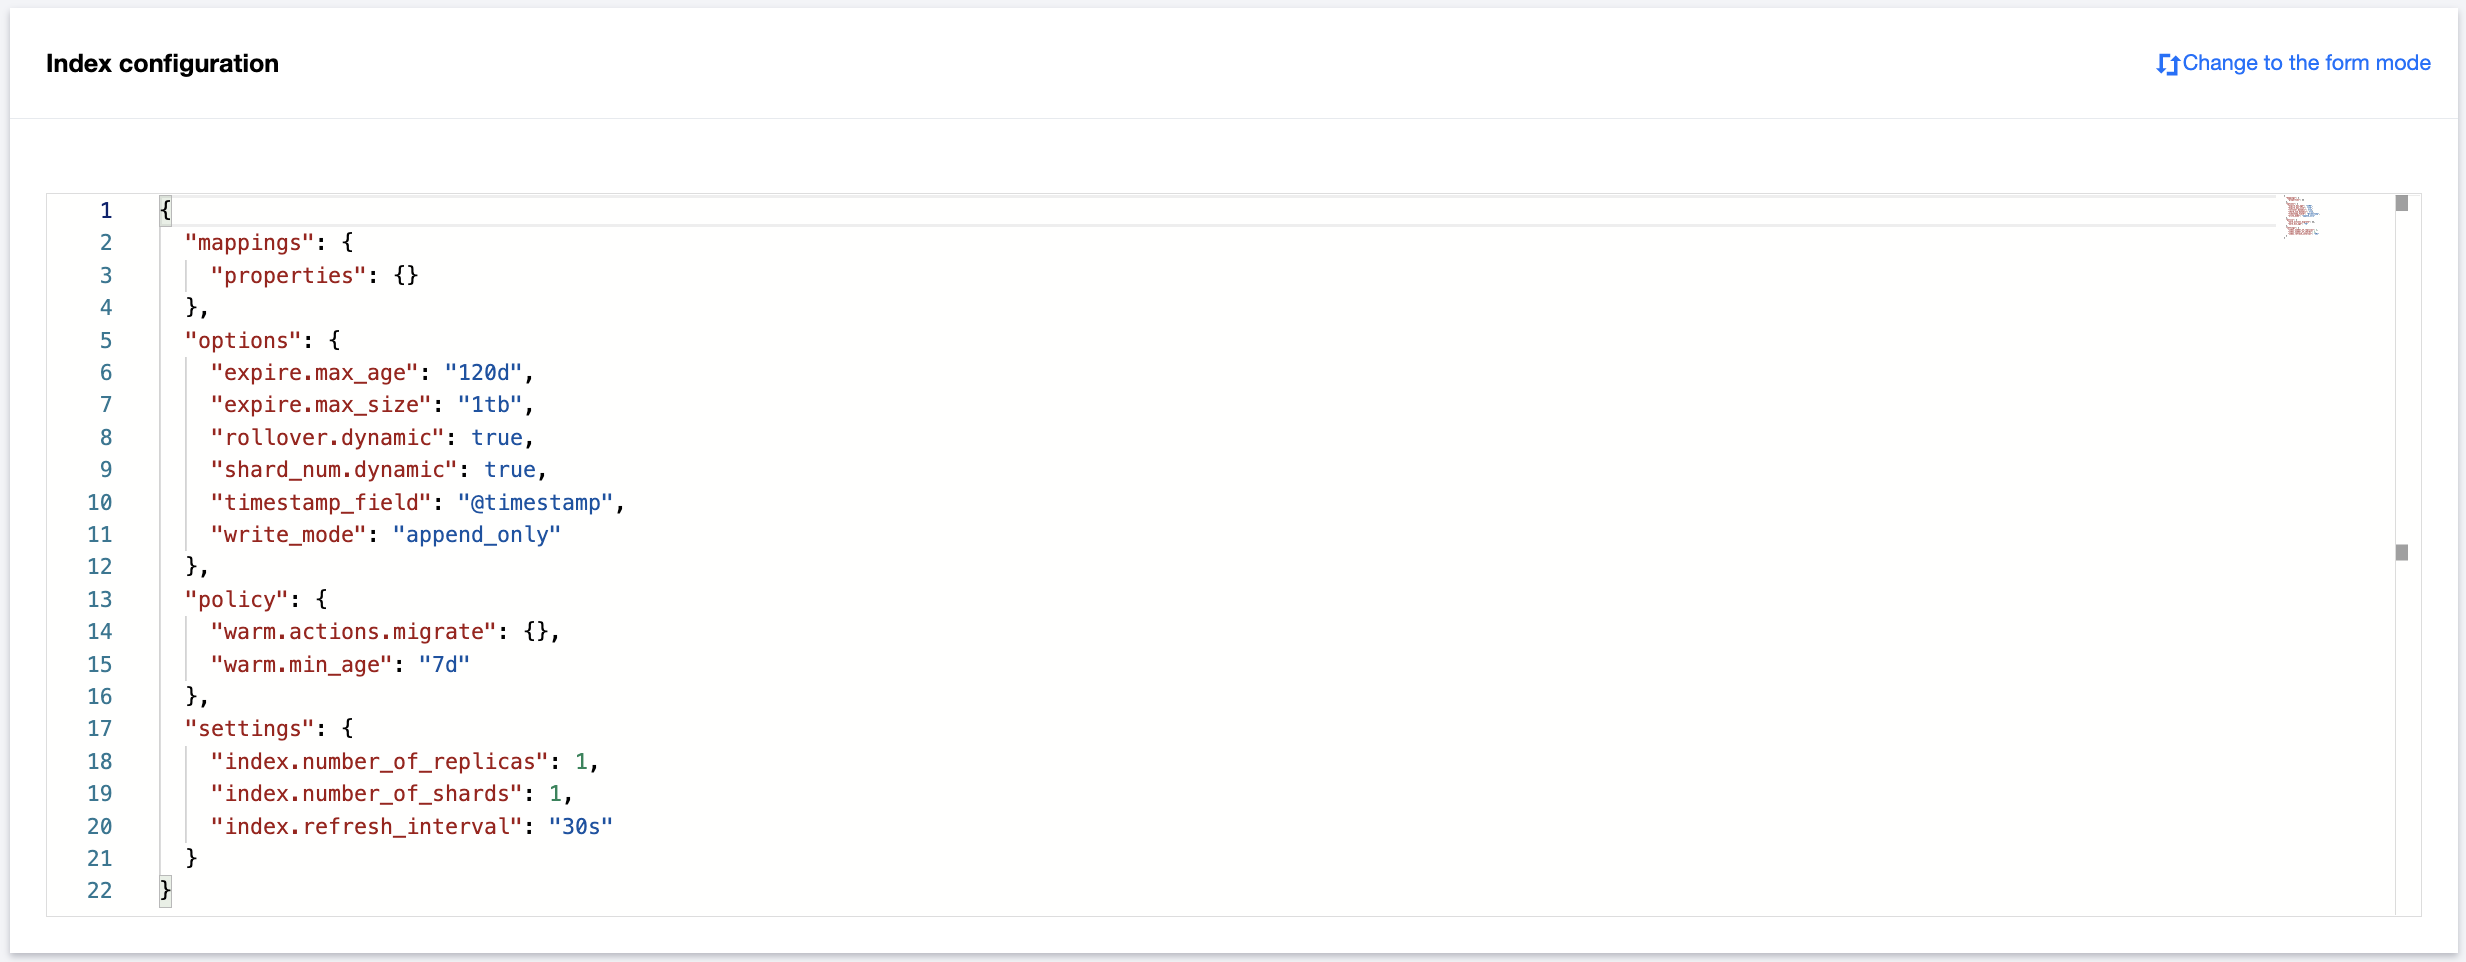Image resolution: width=2466 pixels, height=962 pixels.
Task: Click the true value of rollover.dynamic
Action: pyautogui.click(x=497, y=438)
